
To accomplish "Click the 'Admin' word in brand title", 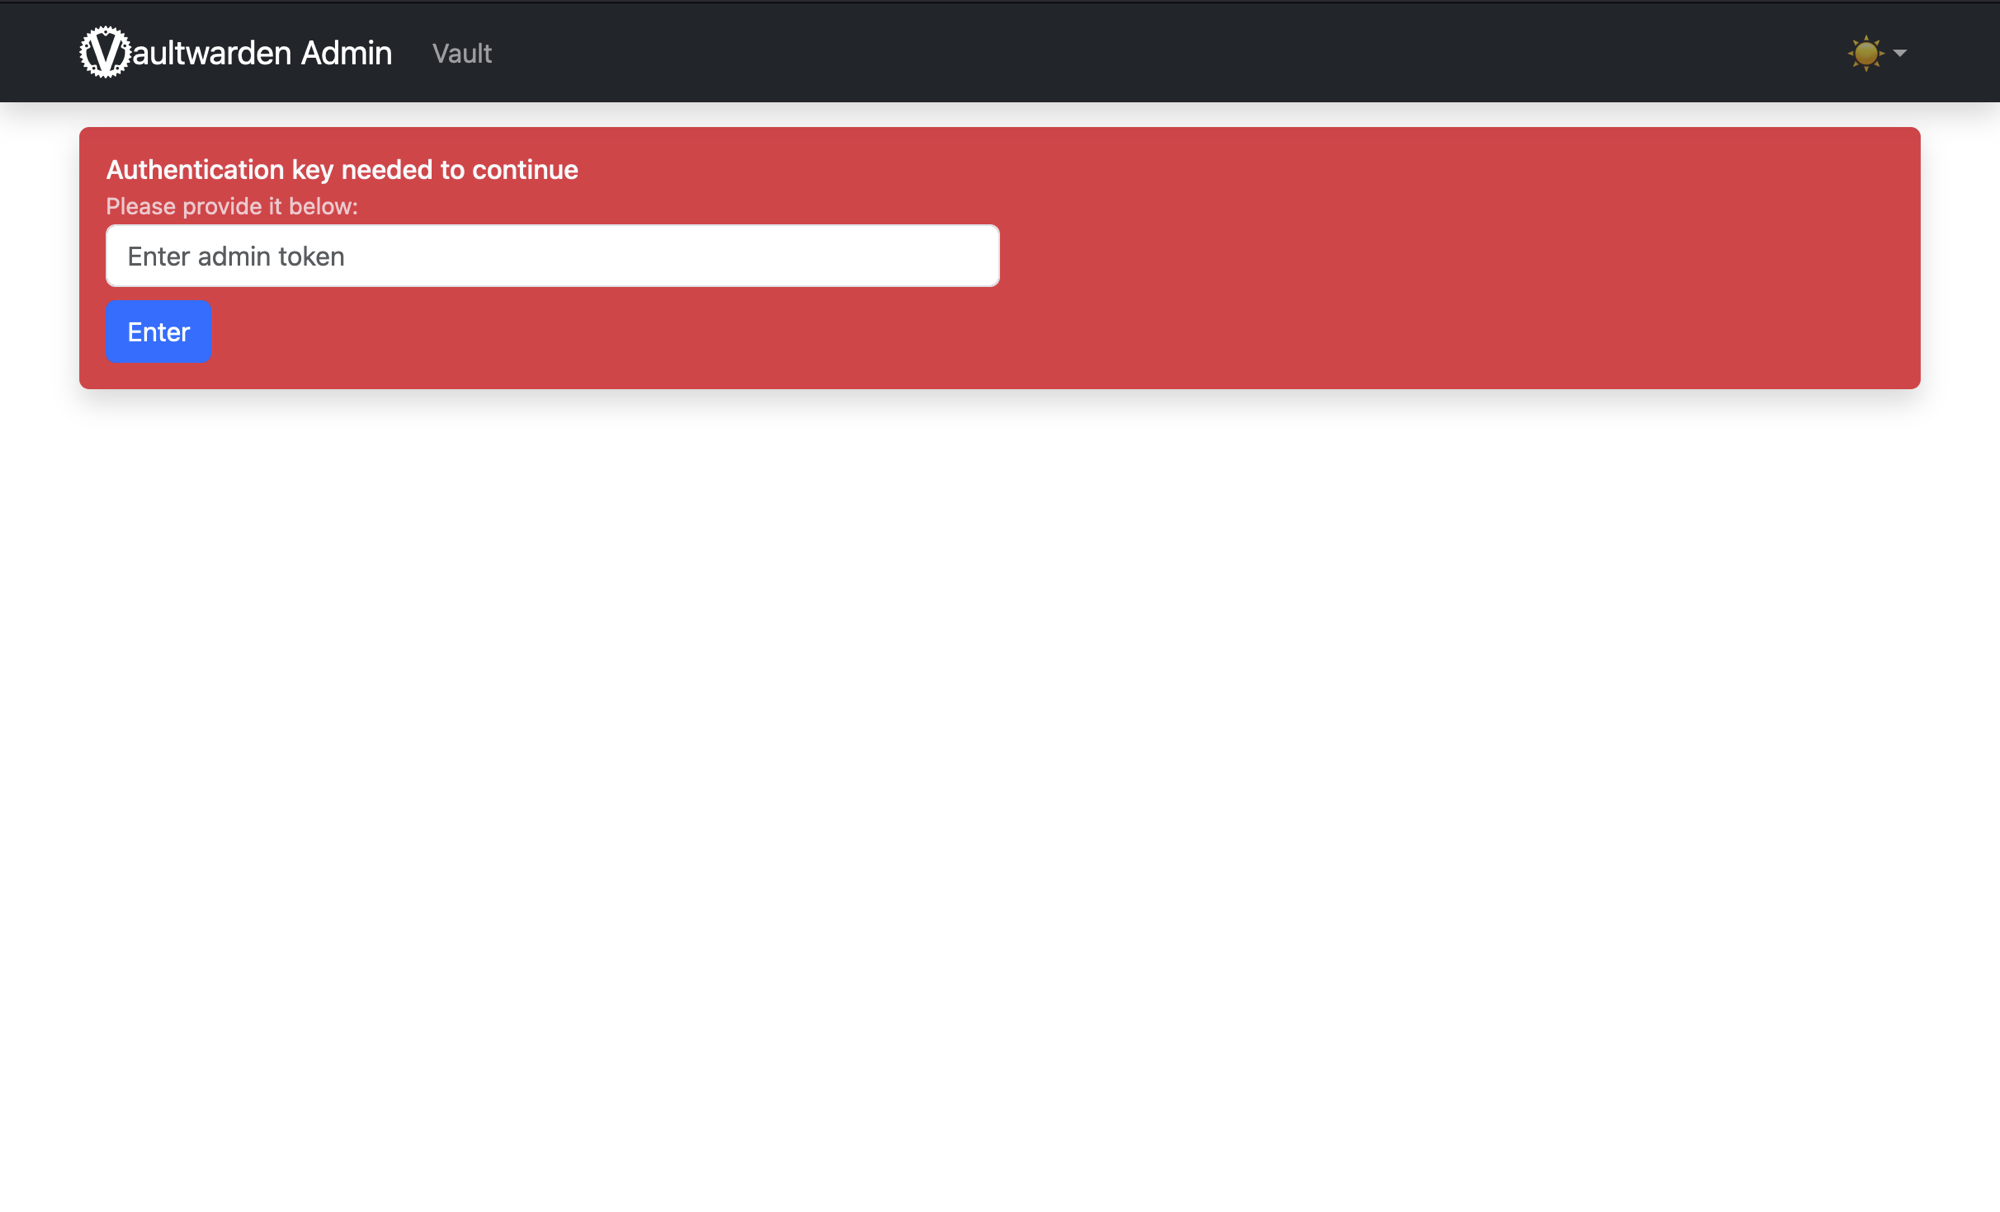I will (346, 53).
